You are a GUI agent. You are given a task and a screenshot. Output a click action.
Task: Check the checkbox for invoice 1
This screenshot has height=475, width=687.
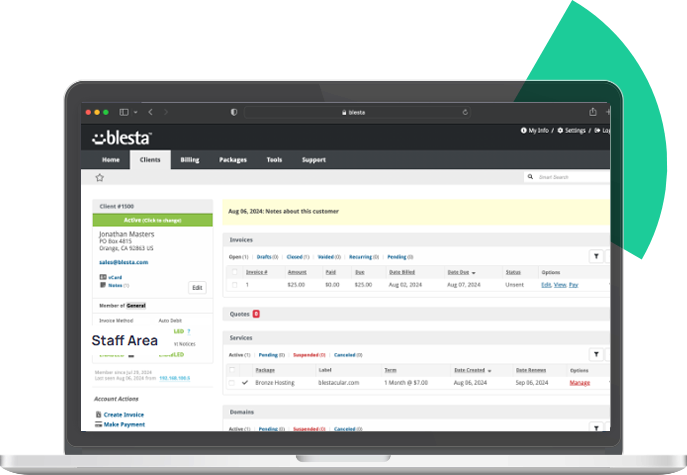pyautogui.click(x=235, y=285)
